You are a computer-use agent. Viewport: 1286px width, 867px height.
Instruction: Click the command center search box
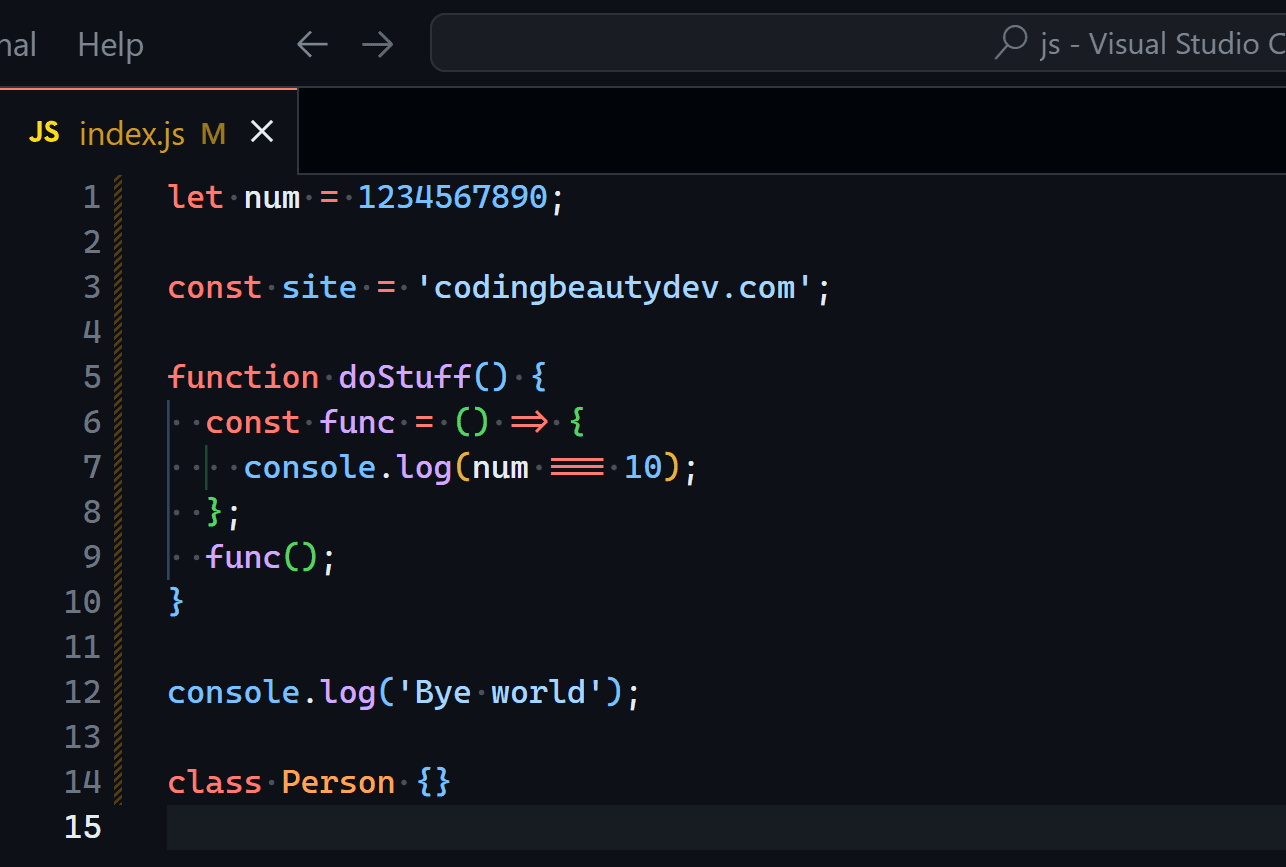(858, 43)
